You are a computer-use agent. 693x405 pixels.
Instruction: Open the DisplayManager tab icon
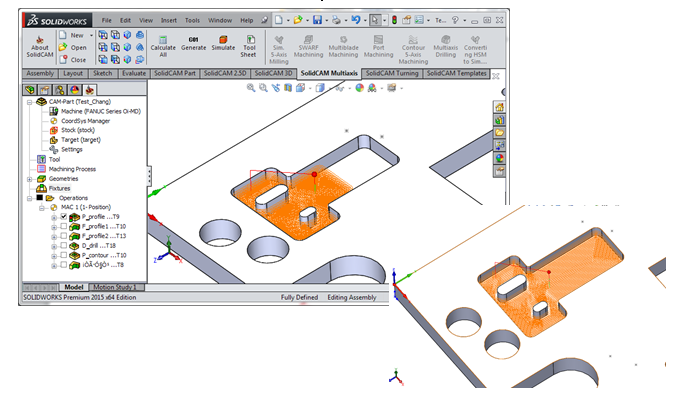click(75, 90)
